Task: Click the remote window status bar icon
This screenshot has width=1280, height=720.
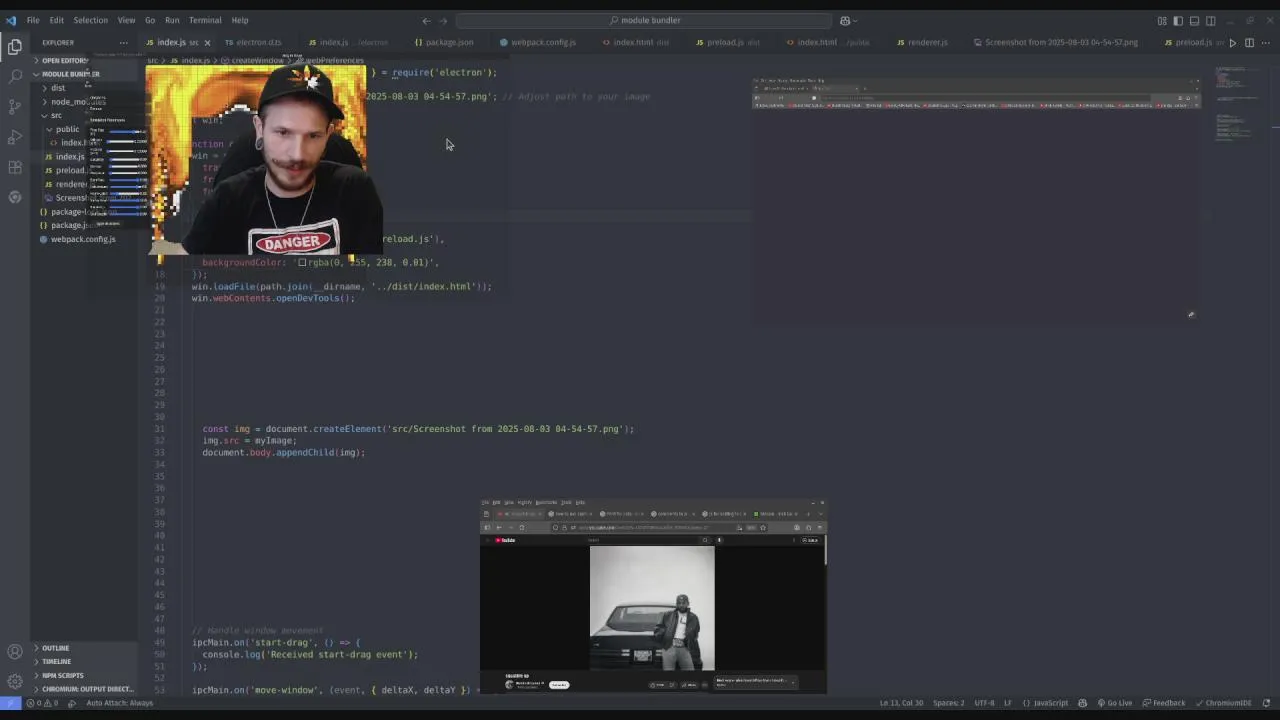Action: point(9,703)
